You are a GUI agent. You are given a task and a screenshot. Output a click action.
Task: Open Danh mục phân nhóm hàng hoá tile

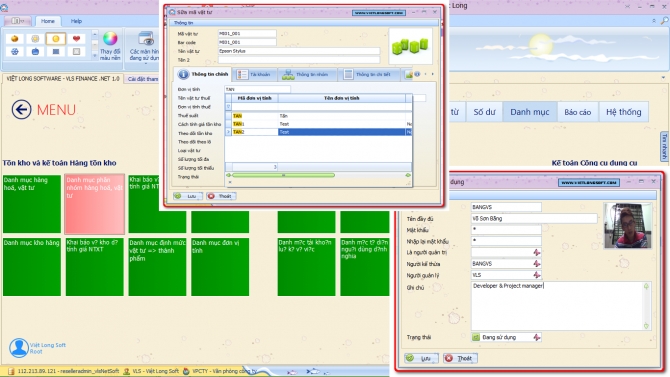(x=94, y=203)
